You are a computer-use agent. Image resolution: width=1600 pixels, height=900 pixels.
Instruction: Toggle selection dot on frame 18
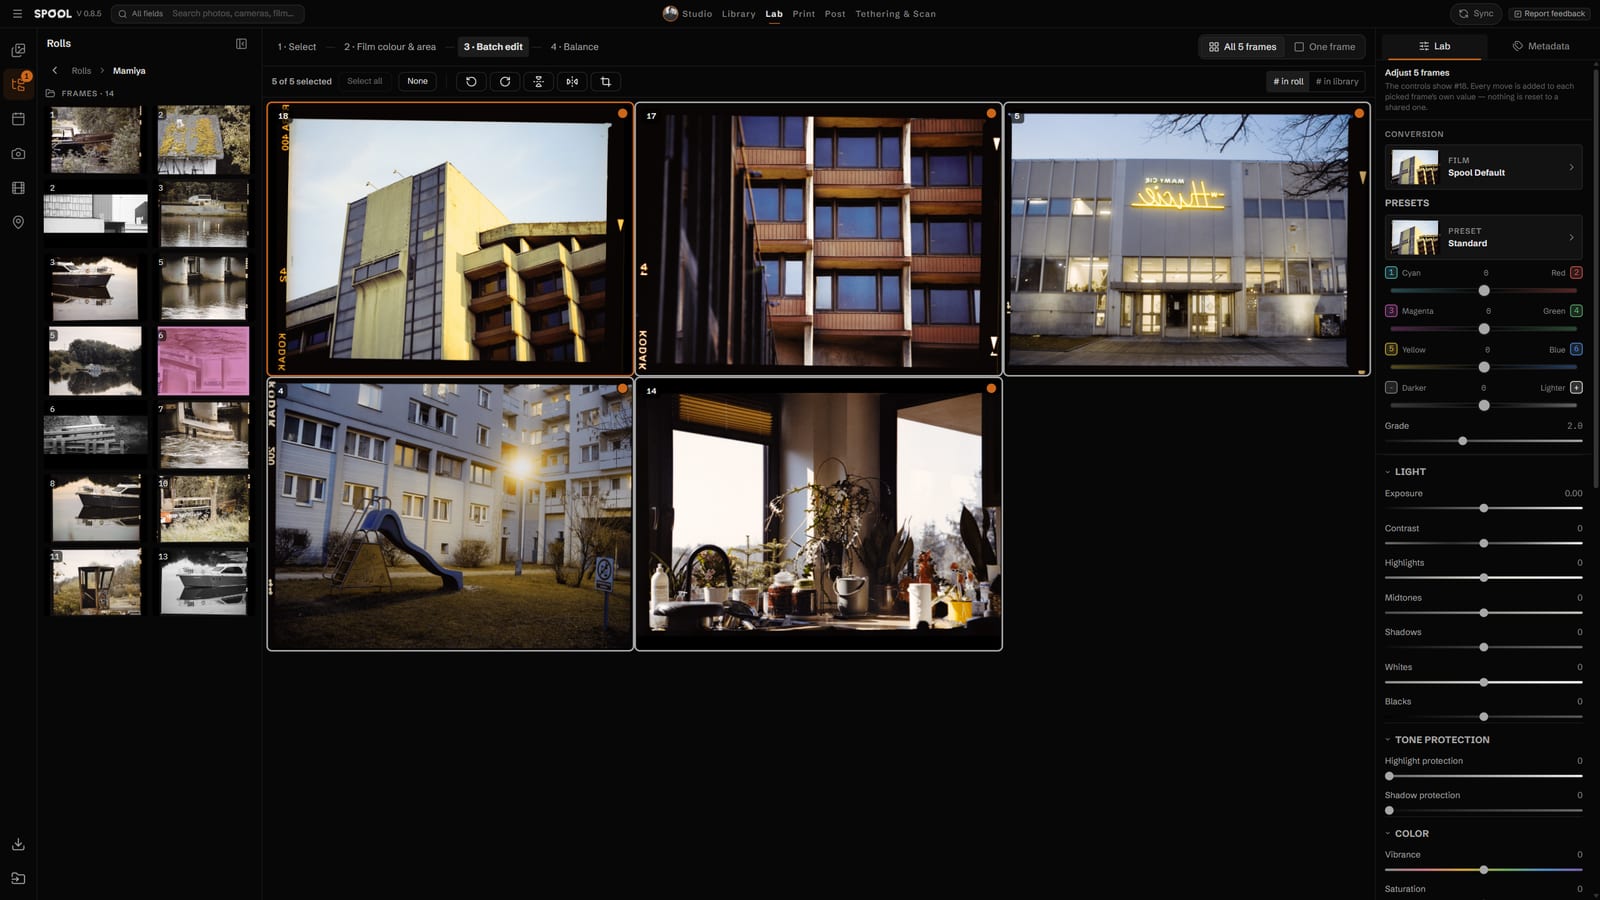tap(622, 113)
